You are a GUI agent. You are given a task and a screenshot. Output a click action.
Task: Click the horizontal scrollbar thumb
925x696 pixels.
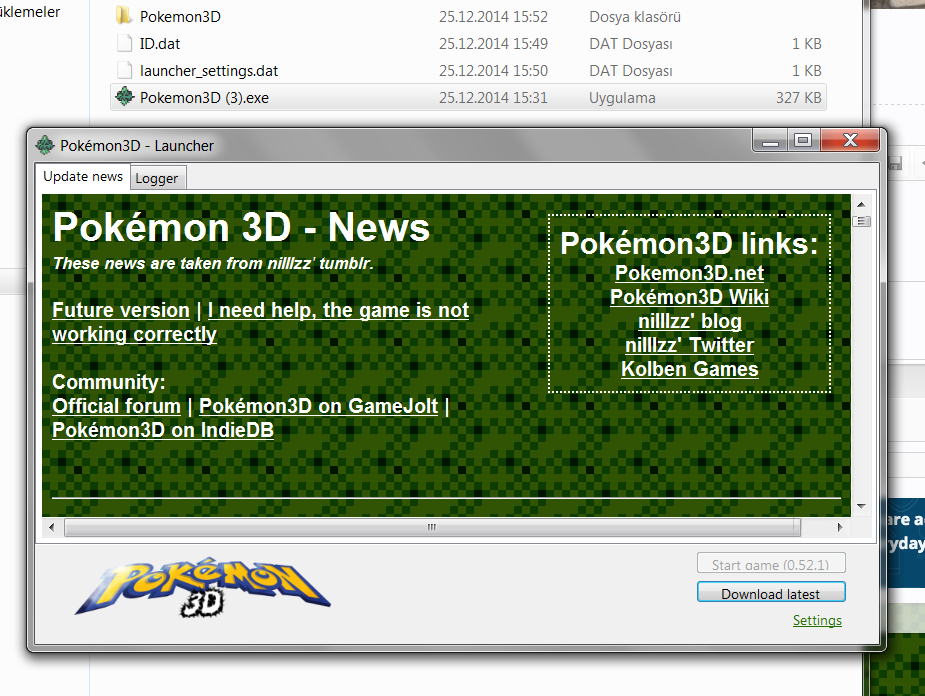[x=431, y=527]
